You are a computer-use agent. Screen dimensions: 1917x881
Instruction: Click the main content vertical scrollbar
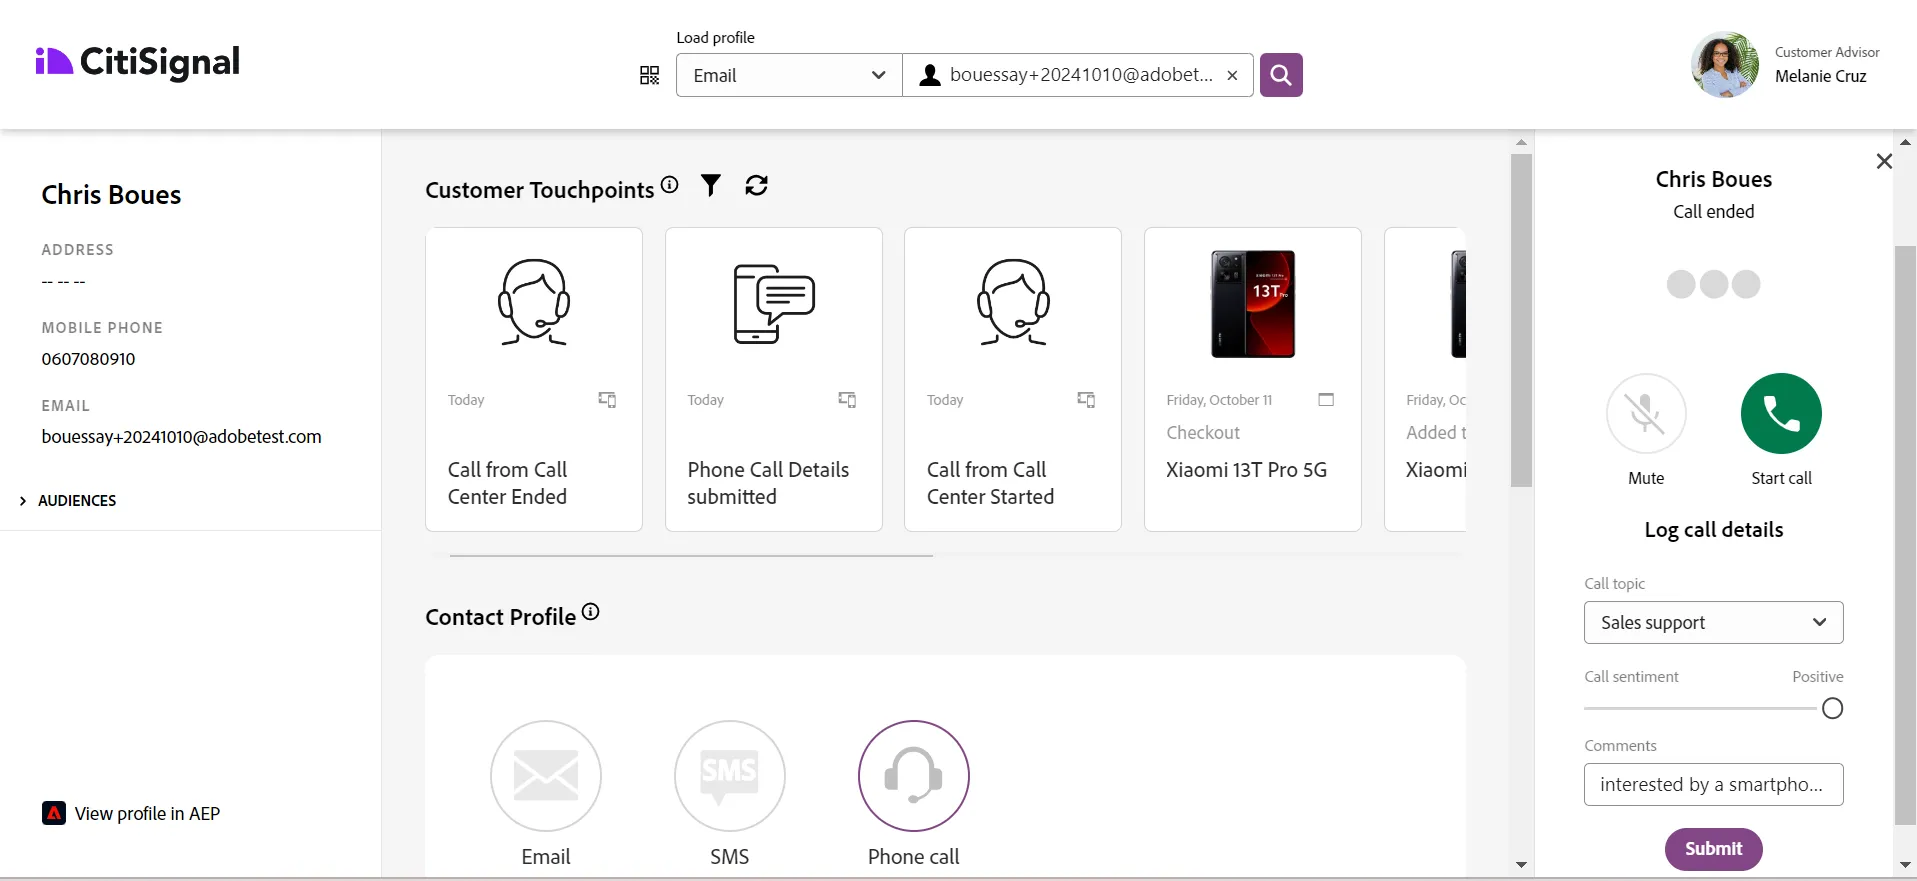tap(1521, 320)
